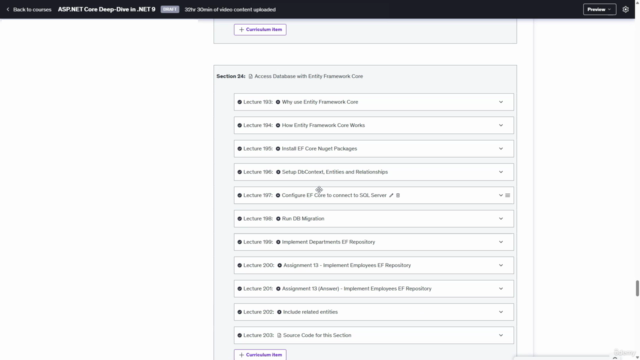Expand Lecture 198 details chevron
The image size is (640, 360).
(501, 219)
